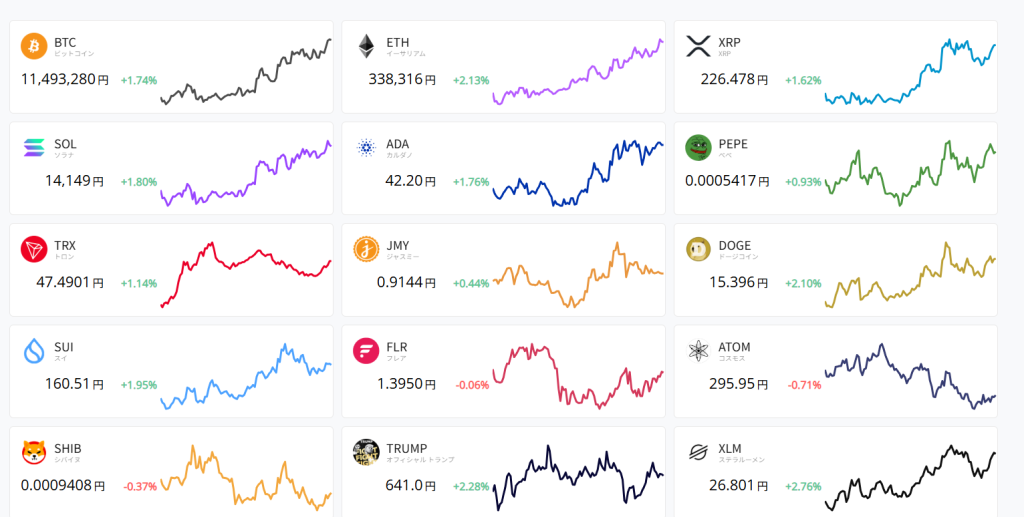
Task: Click the XRP logo icon
Action: tap(698, 46)
